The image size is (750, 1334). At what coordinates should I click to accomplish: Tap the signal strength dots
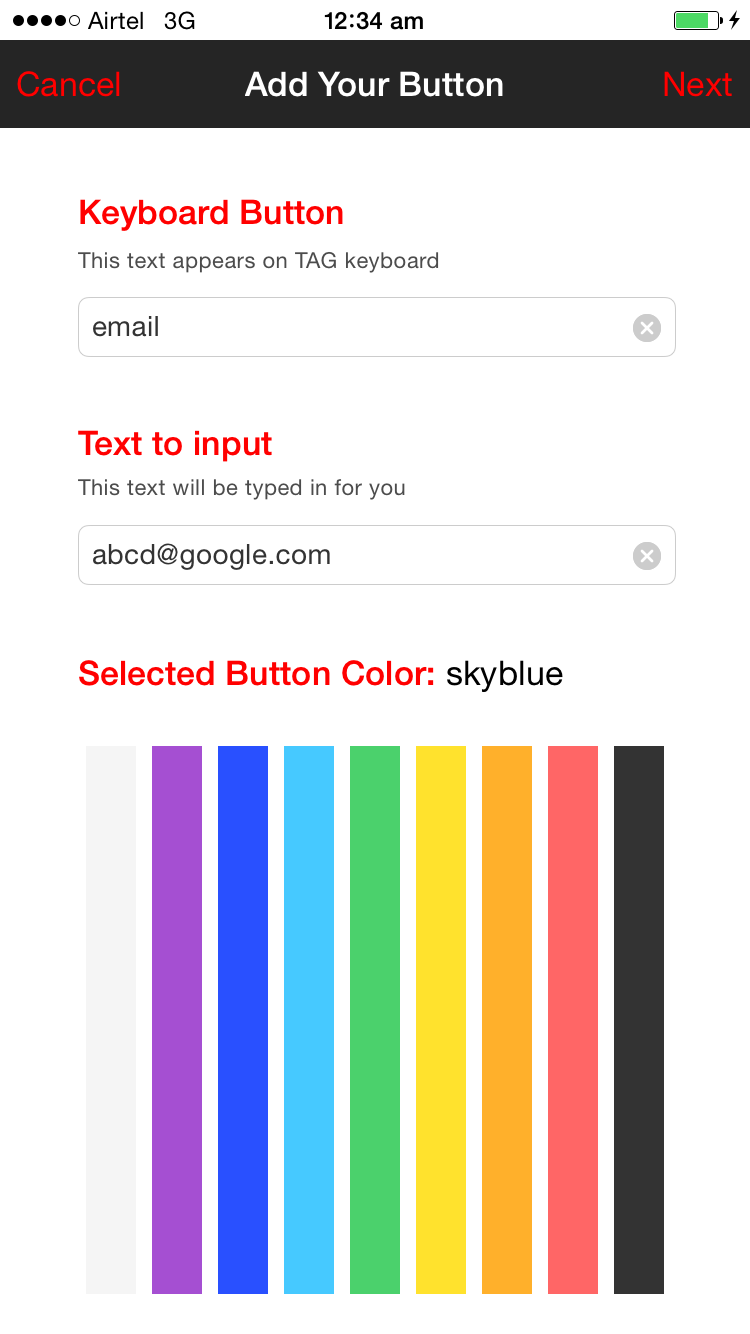coord(46,20)
